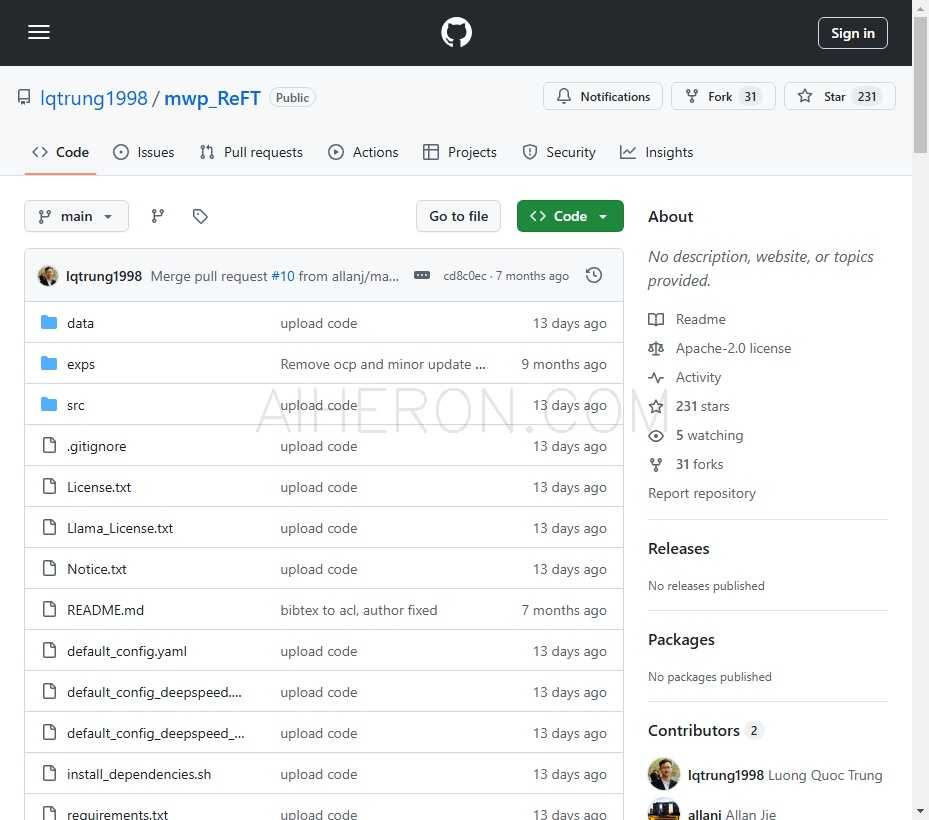Open commit cd8c0ec
Image resolution: width=929 pixels, height=820 pixels.
tap(464, 276)
